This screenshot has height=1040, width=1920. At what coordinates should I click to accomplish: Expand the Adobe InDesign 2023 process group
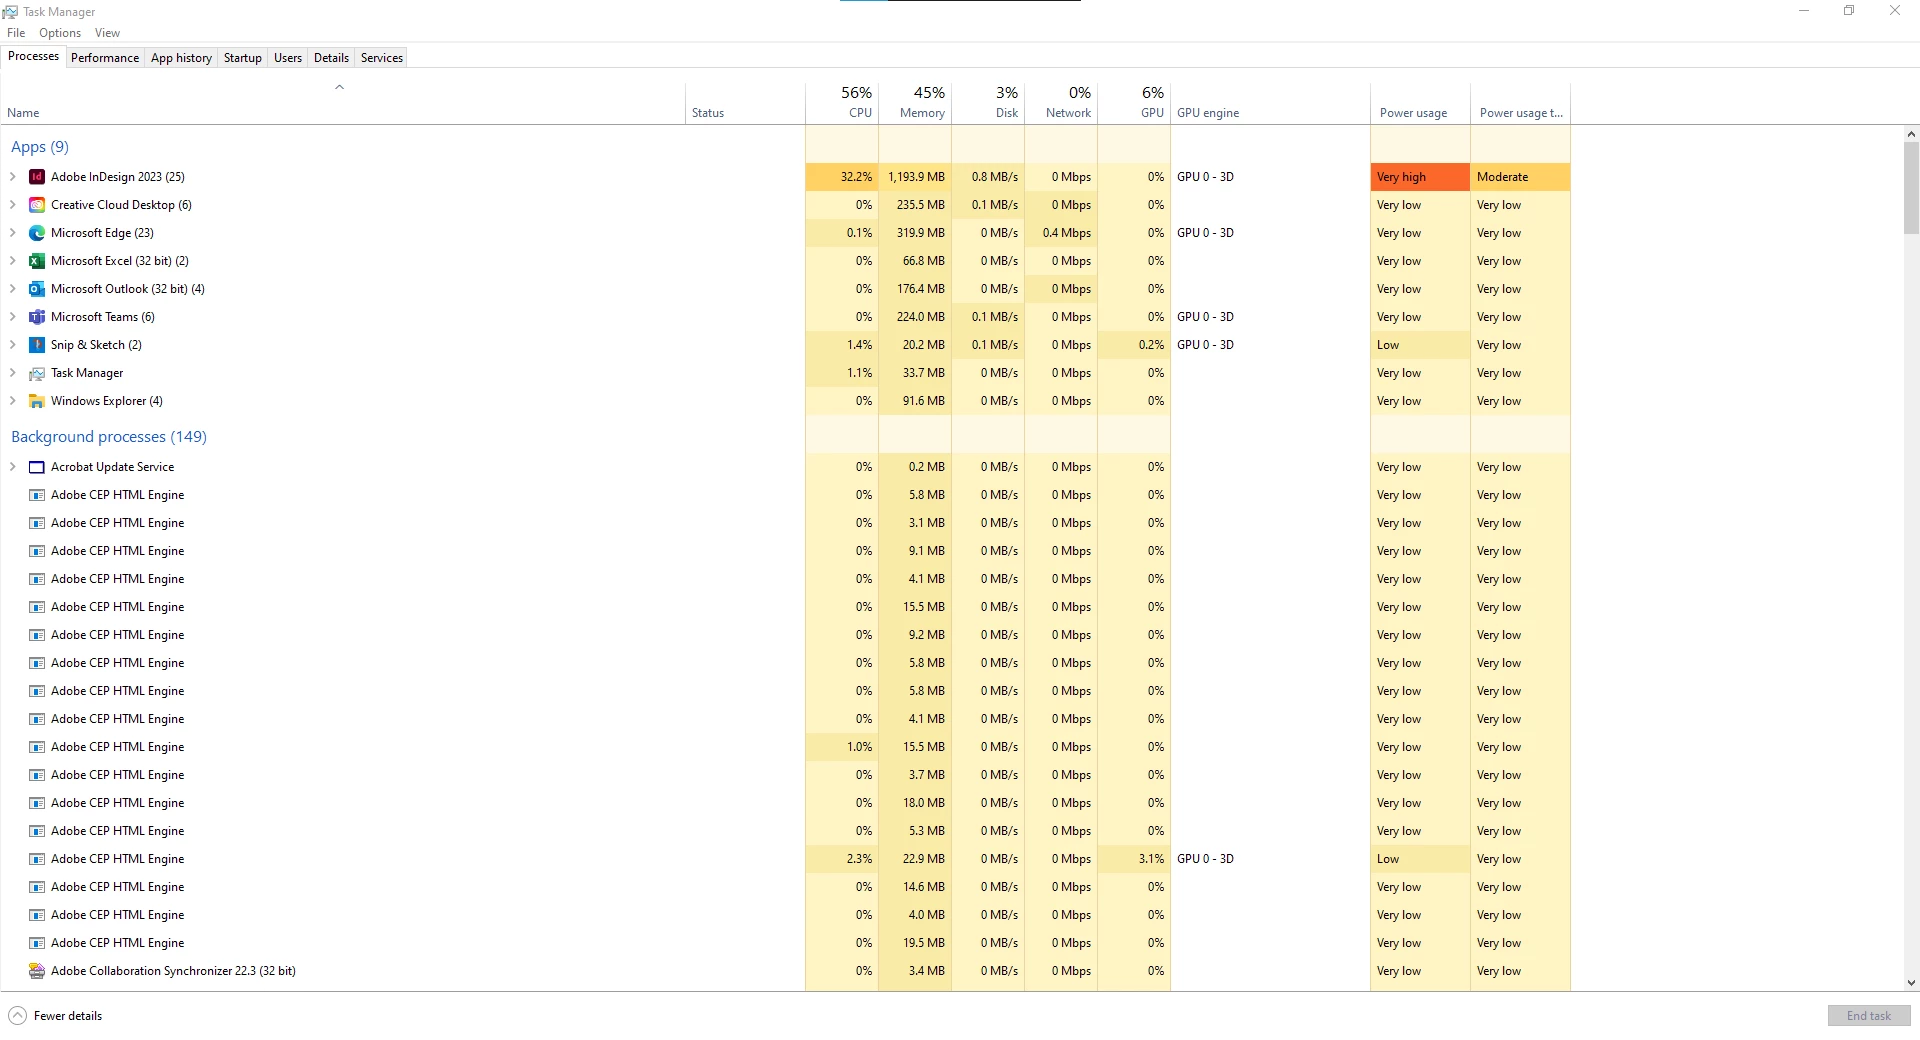tap(13, 177)
